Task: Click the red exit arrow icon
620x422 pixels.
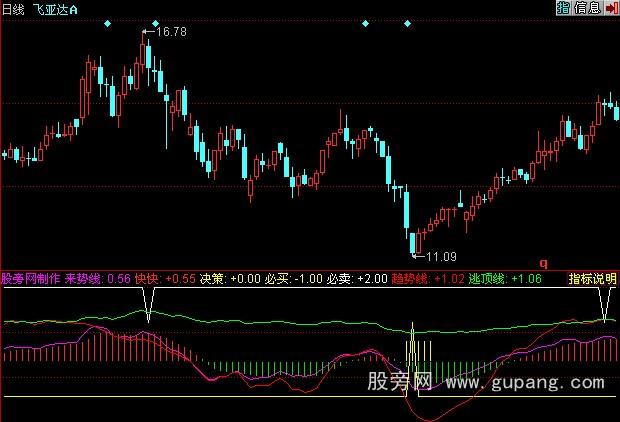Action: pyautogui.click(x=609, y=8)
